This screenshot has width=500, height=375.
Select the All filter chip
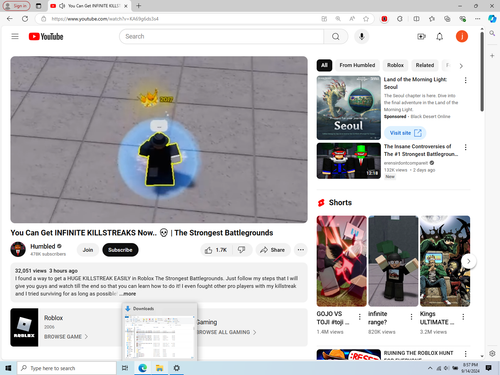point(324,65)
